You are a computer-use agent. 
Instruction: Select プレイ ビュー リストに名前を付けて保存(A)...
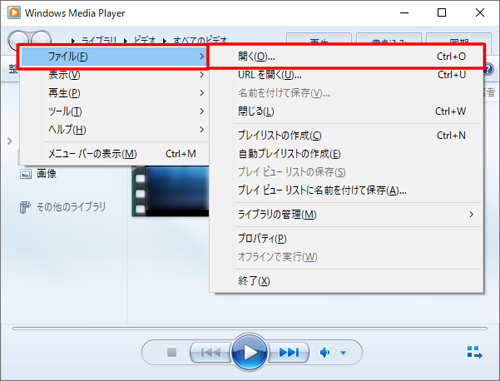click(x=346, y=190)
